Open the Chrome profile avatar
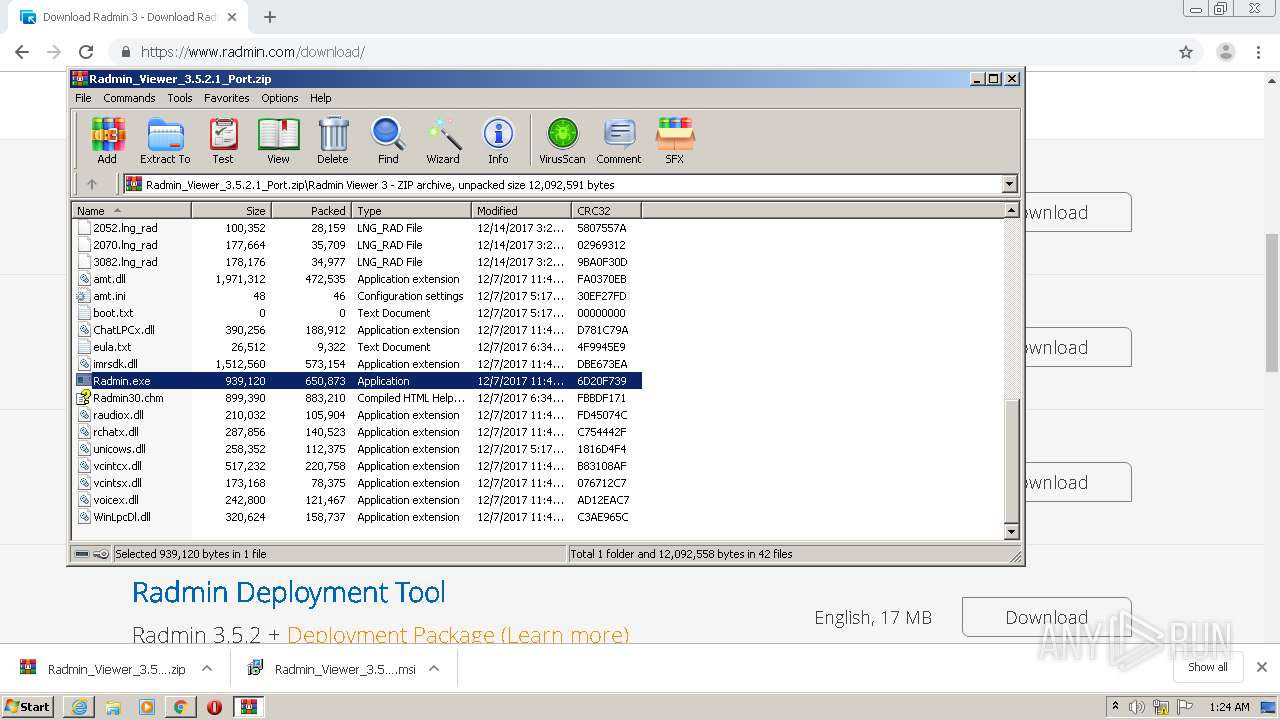 pos(1225,52)
